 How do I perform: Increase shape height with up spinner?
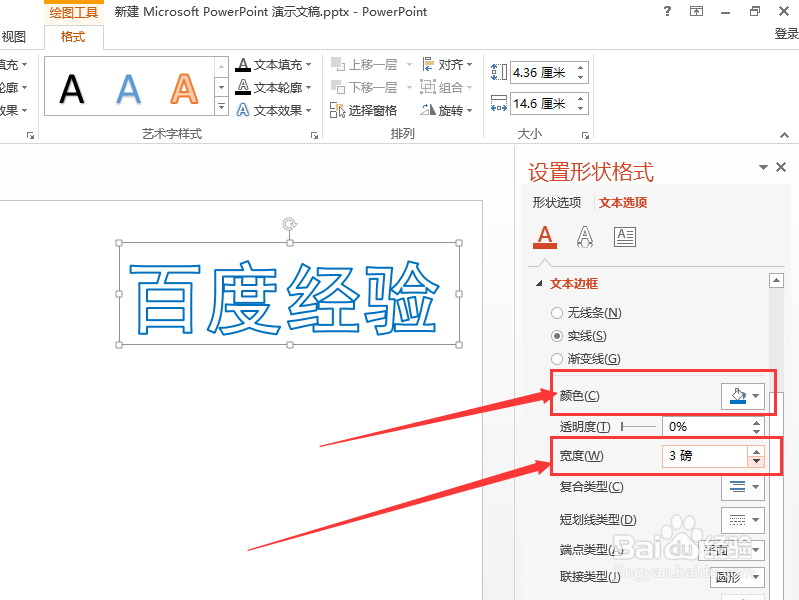click(x=581, y=67)
